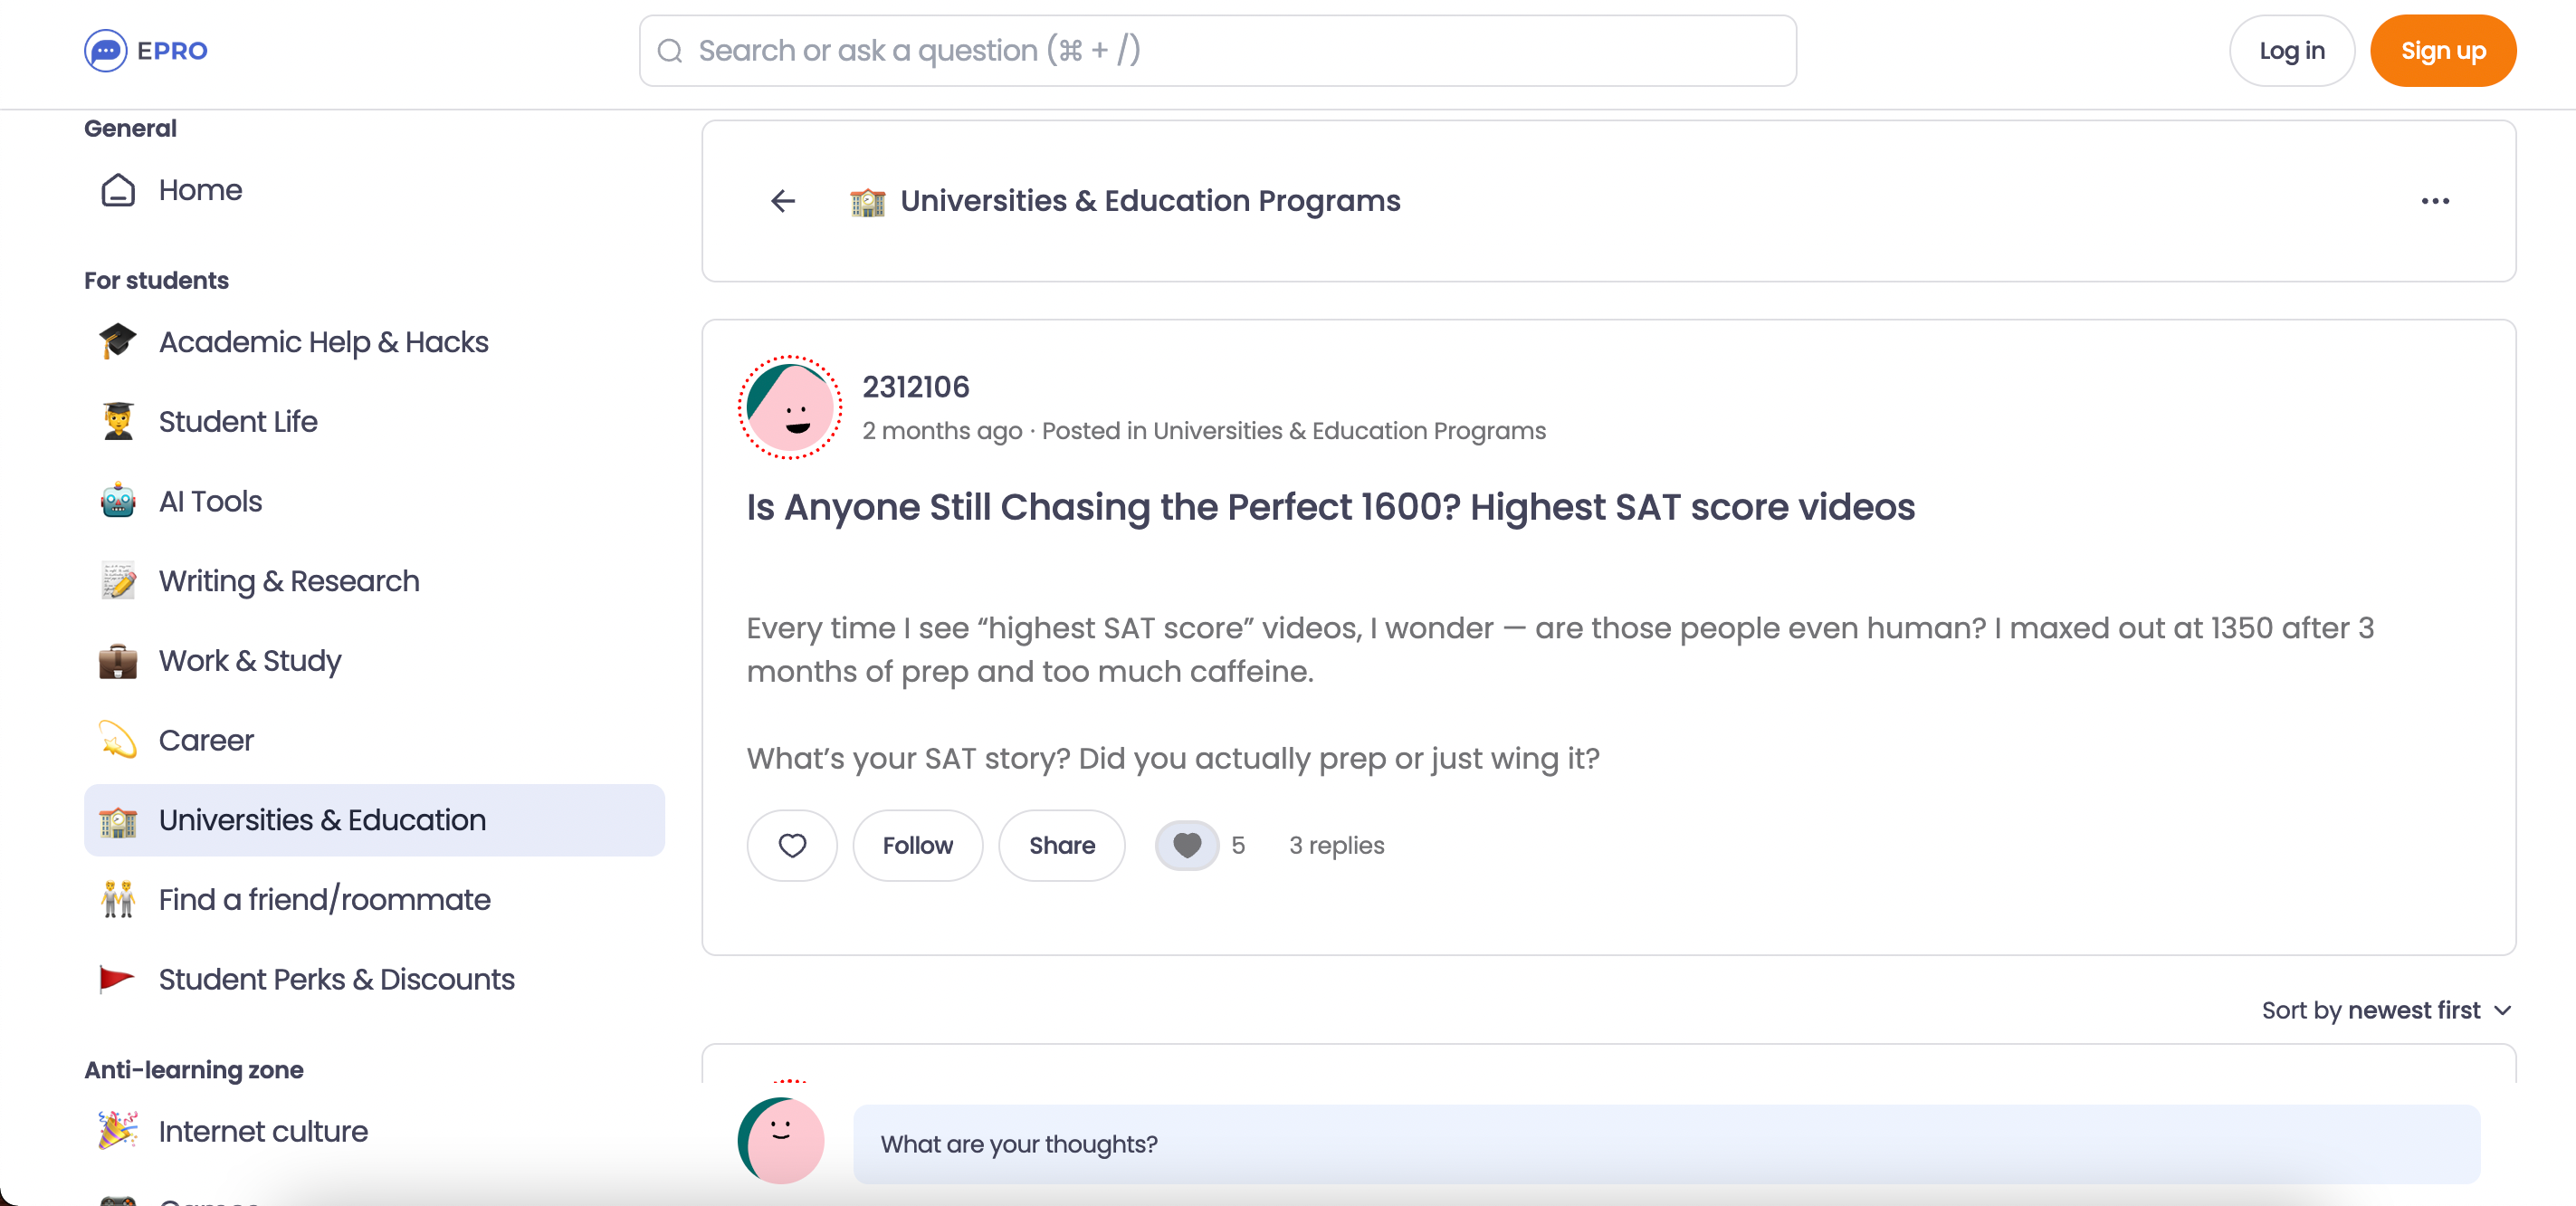
Task: Toggle the filled heart reaction
Action: pyautogui.click(x=1187, y=845)
